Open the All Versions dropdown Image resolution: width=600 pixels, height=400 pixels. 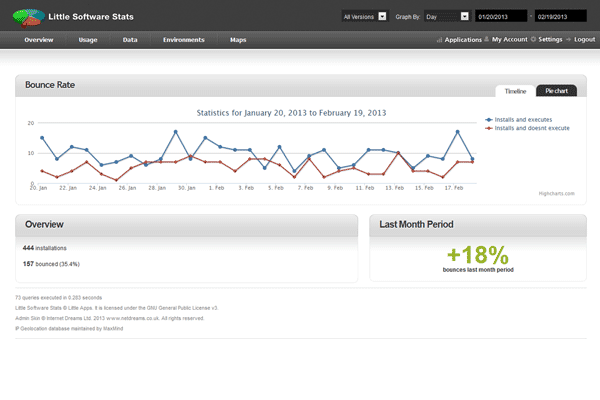[364, 17]
